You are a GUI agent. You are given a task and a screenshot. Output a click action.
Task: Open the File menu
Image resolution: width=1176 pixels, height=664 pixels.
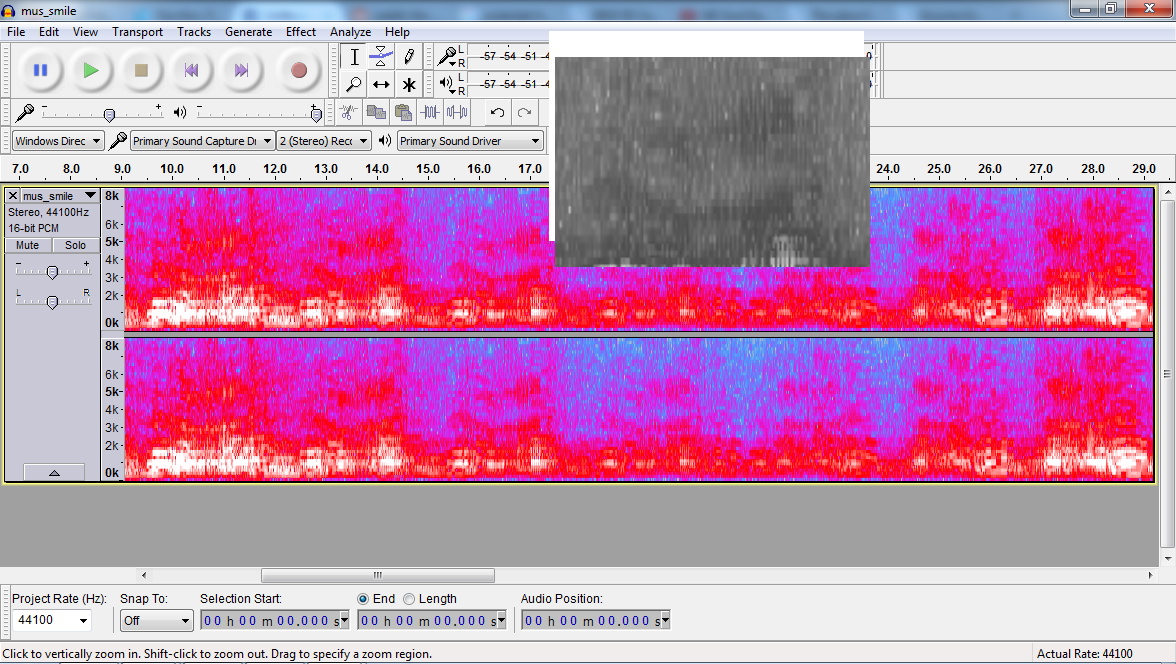(16, 32)
